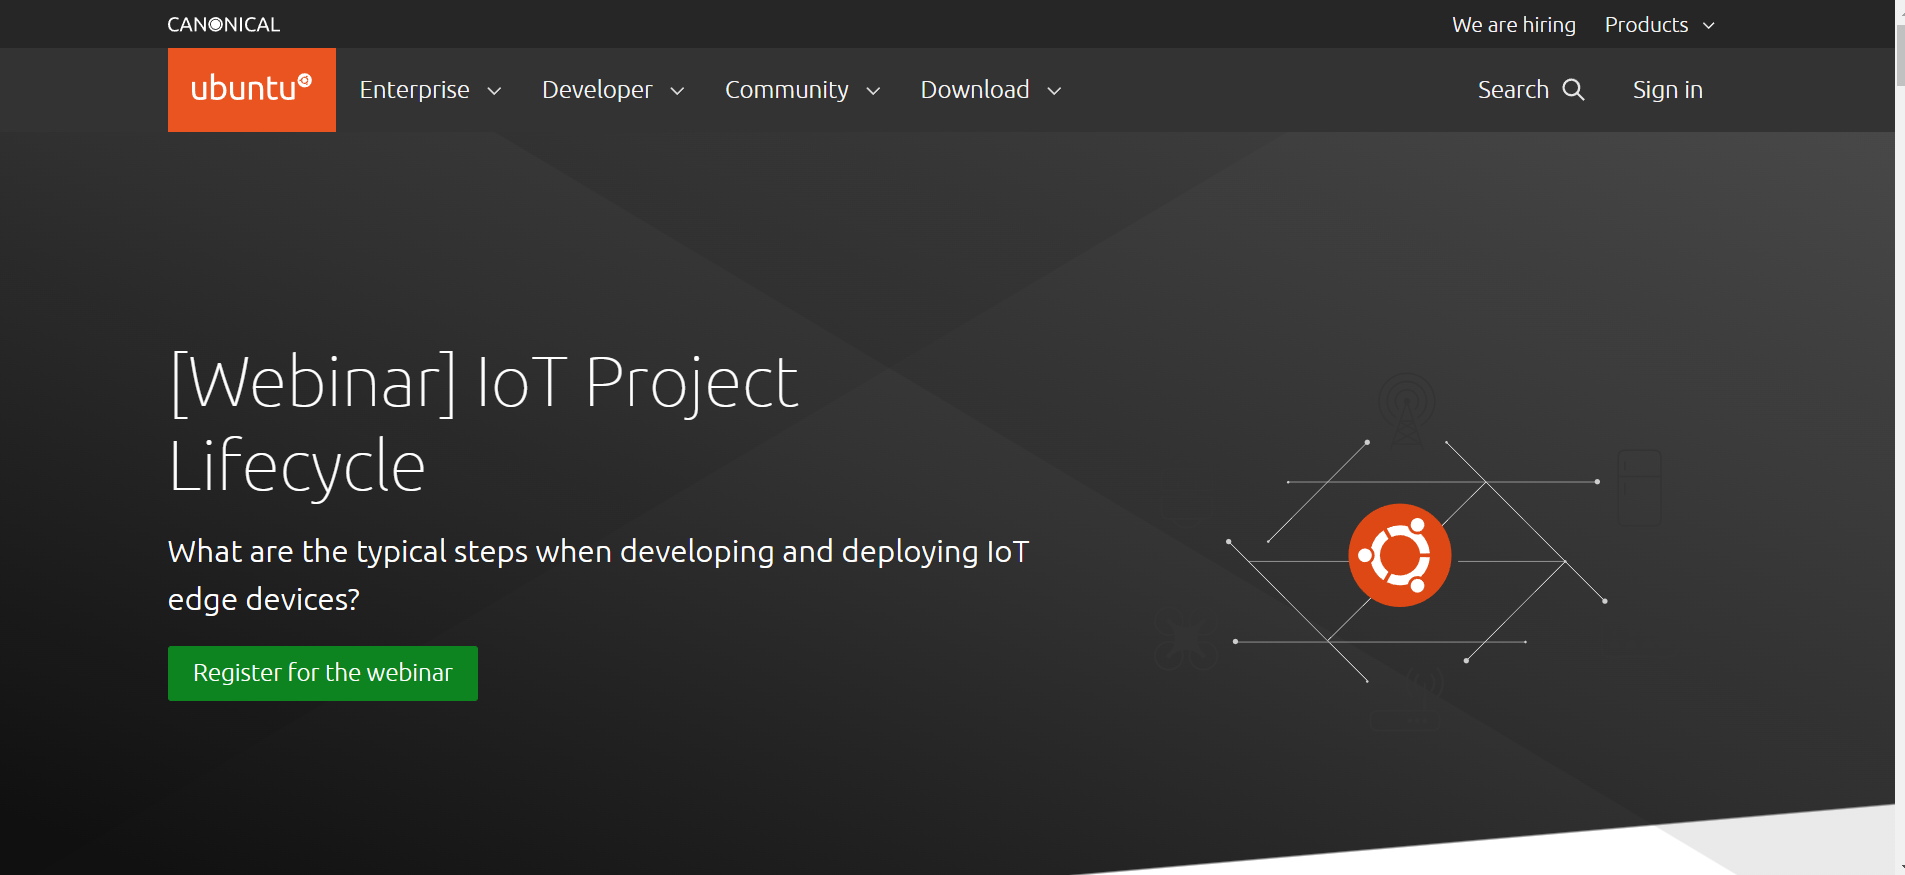Screen dimensions: 1905x875
Task: Click the faint antenna tower icon
Action: pos(1407,407)
